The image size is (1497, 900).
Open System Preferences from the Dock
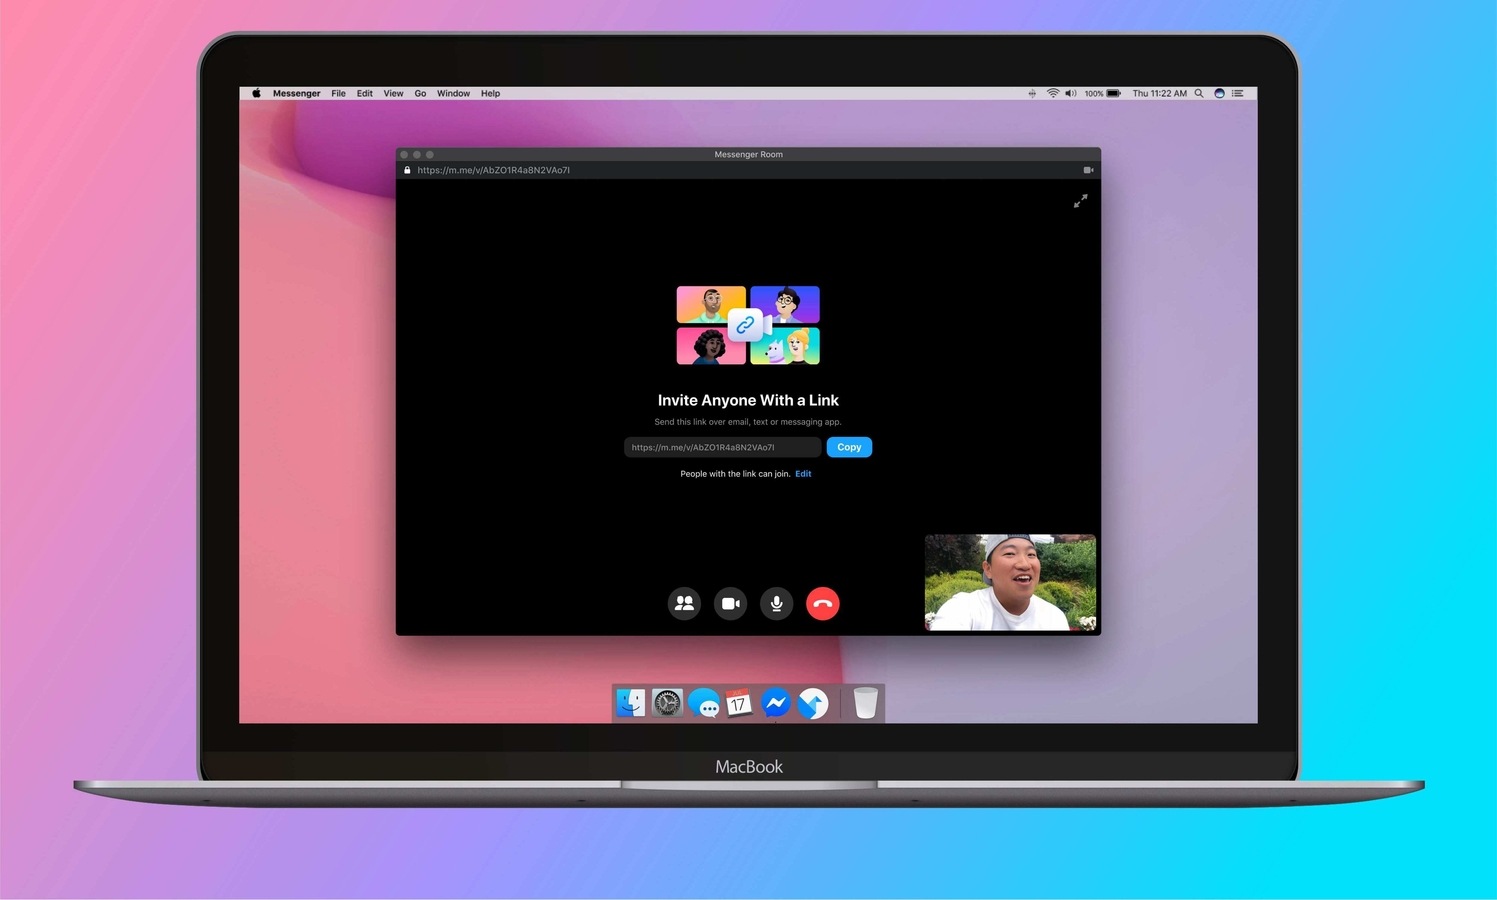pos(667,703)
